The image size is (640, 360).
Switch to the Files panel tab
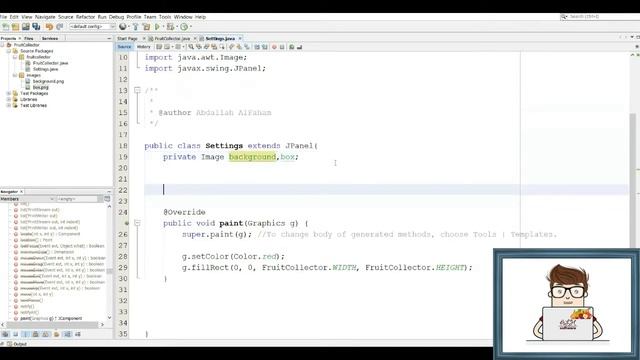29,38
